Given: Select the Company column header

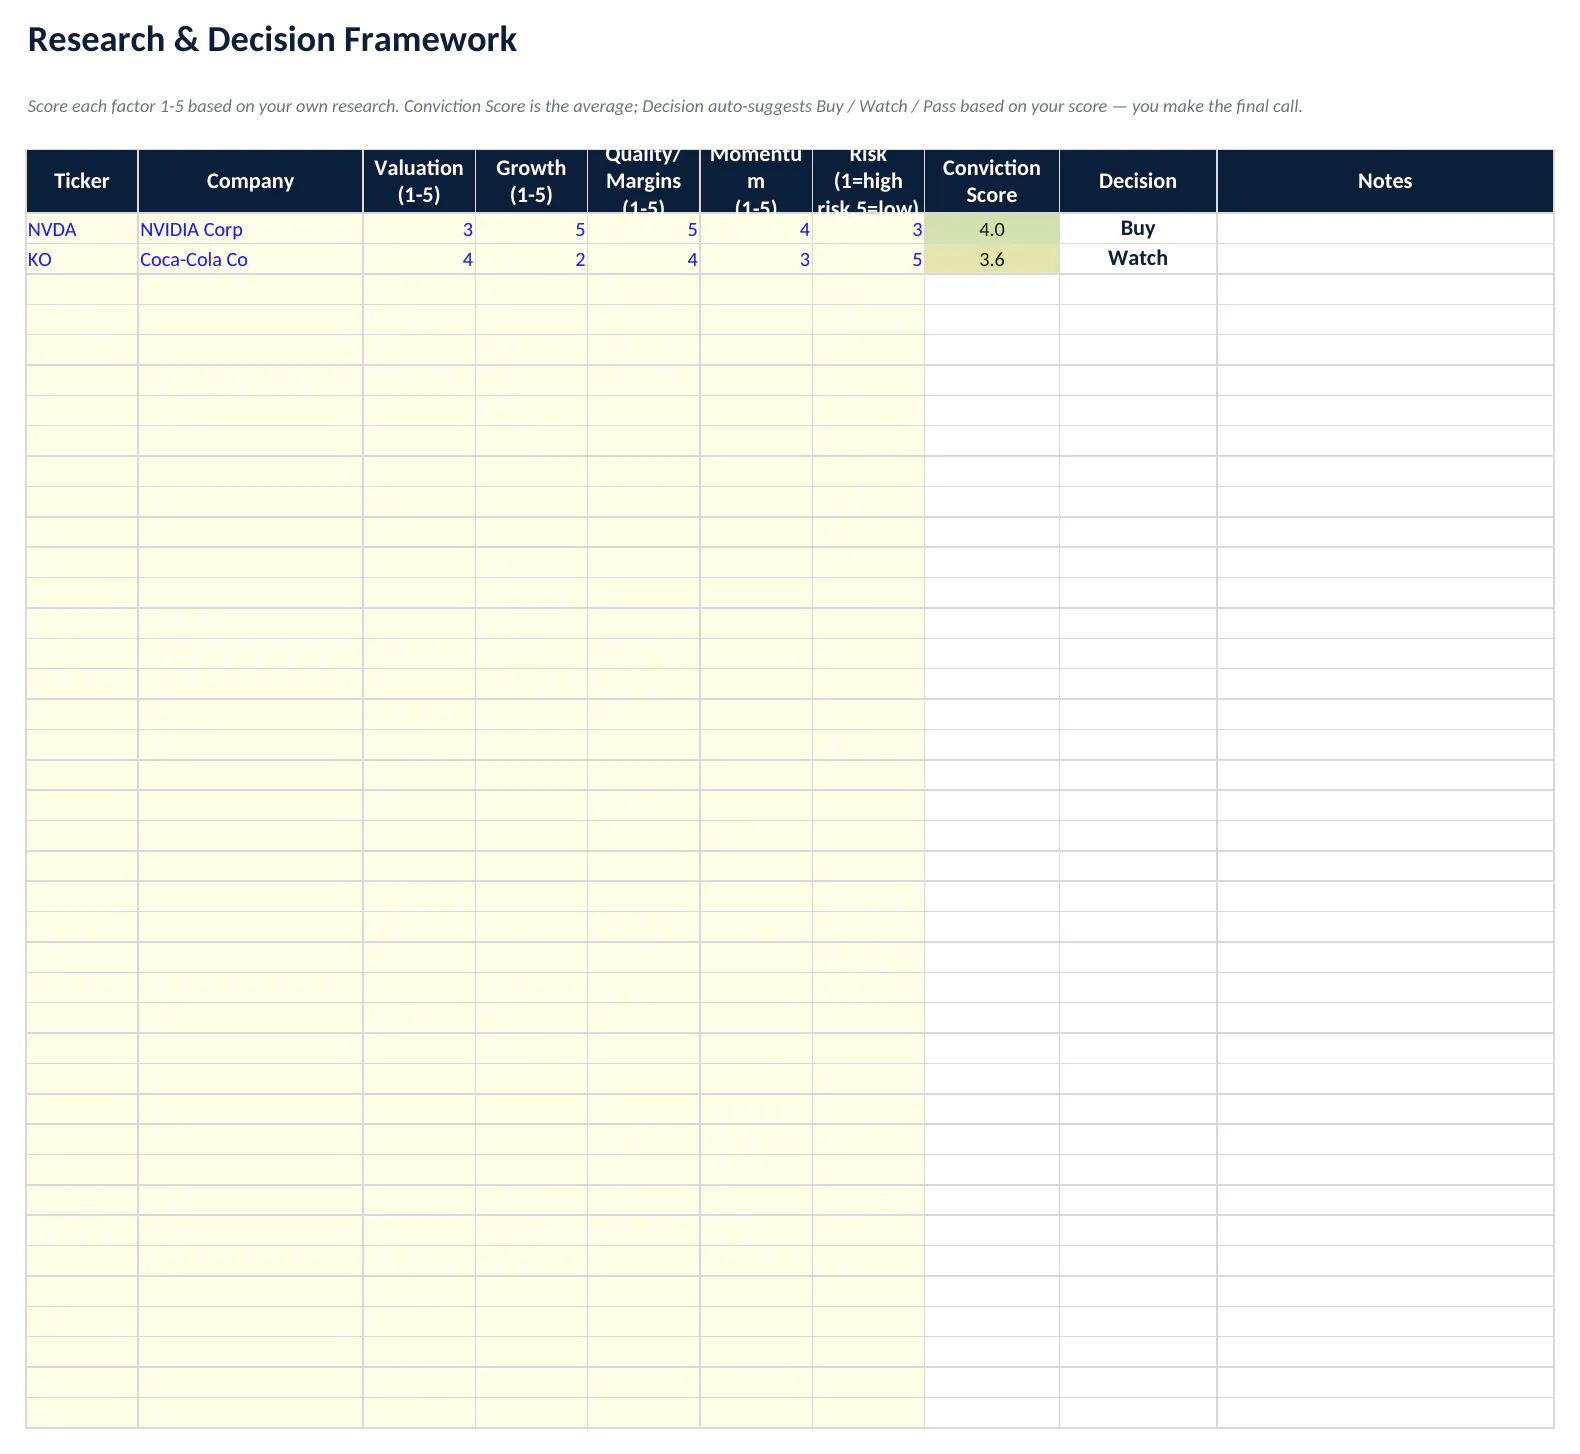Looking at the screenshot, I should point(250,181).
